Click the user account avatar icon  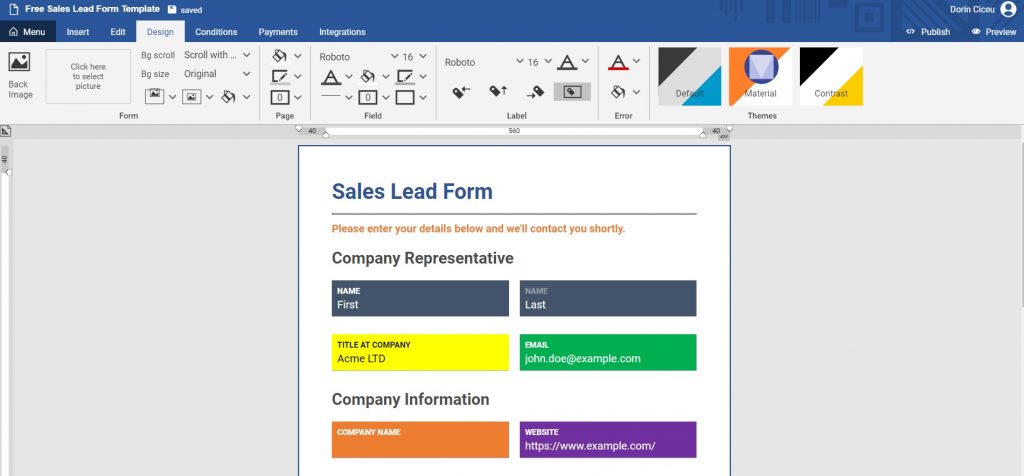tap(1007, 9)
